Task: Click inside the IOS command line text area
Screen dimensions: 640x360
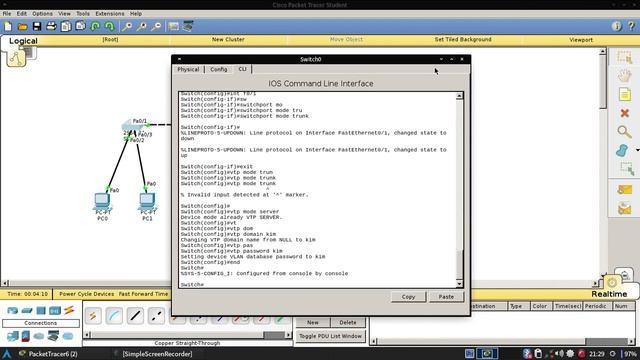Action: (x=317, y=189)
